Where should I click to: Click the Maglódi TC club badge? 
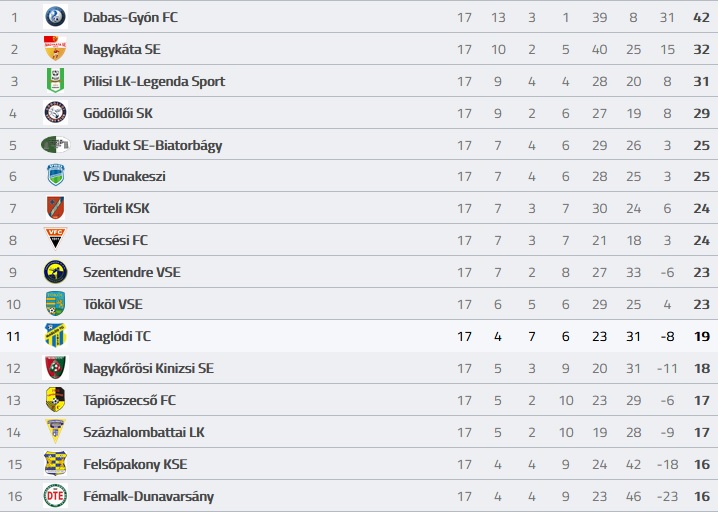pyautogui.click(x=55, y=336)
